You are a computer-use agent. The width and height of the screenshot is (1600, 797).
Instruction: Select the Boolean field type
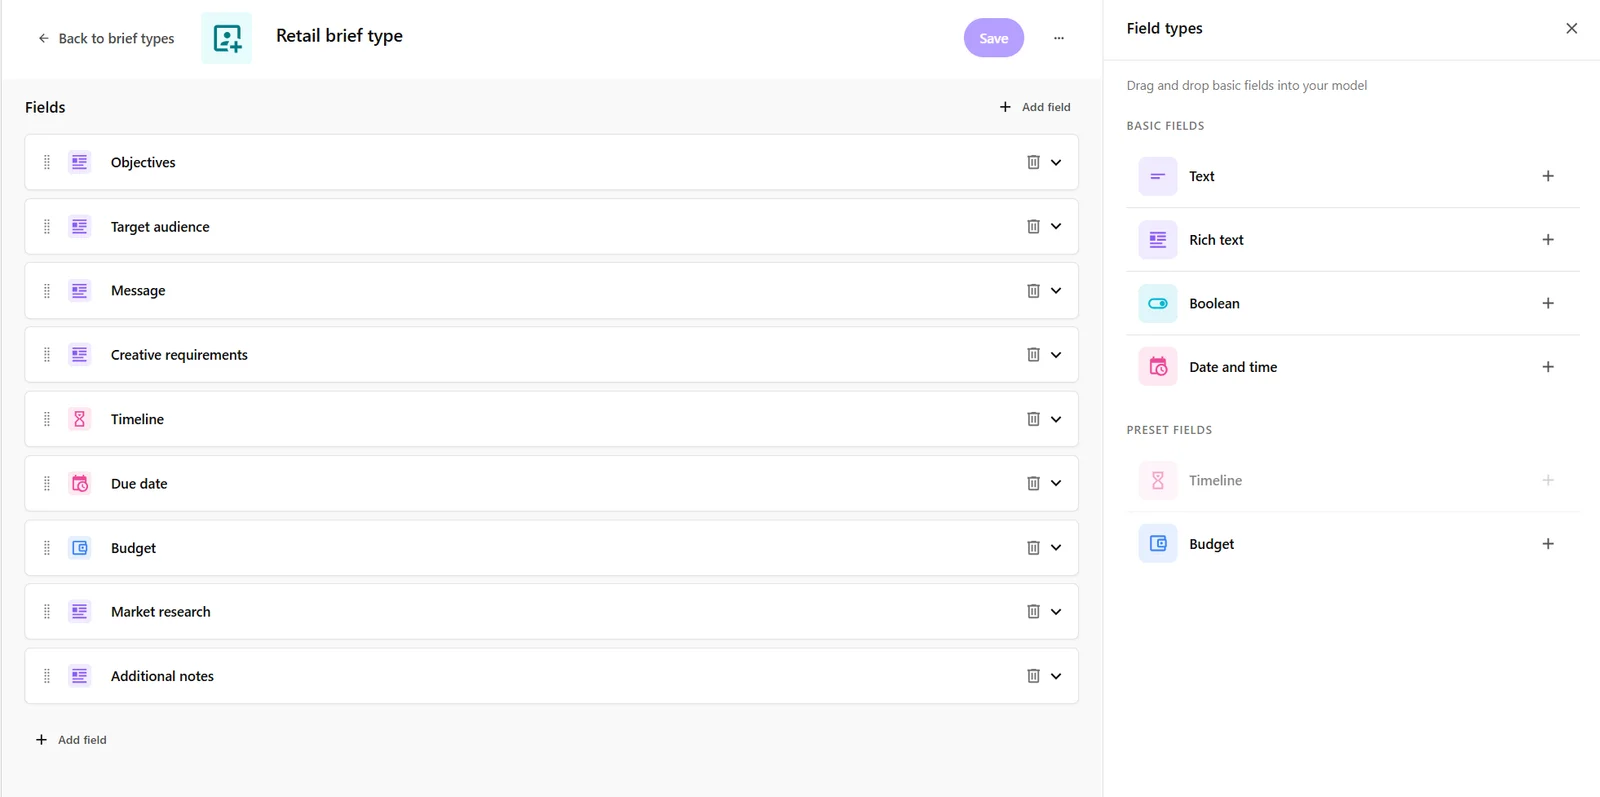click(x=1353, y=303)
